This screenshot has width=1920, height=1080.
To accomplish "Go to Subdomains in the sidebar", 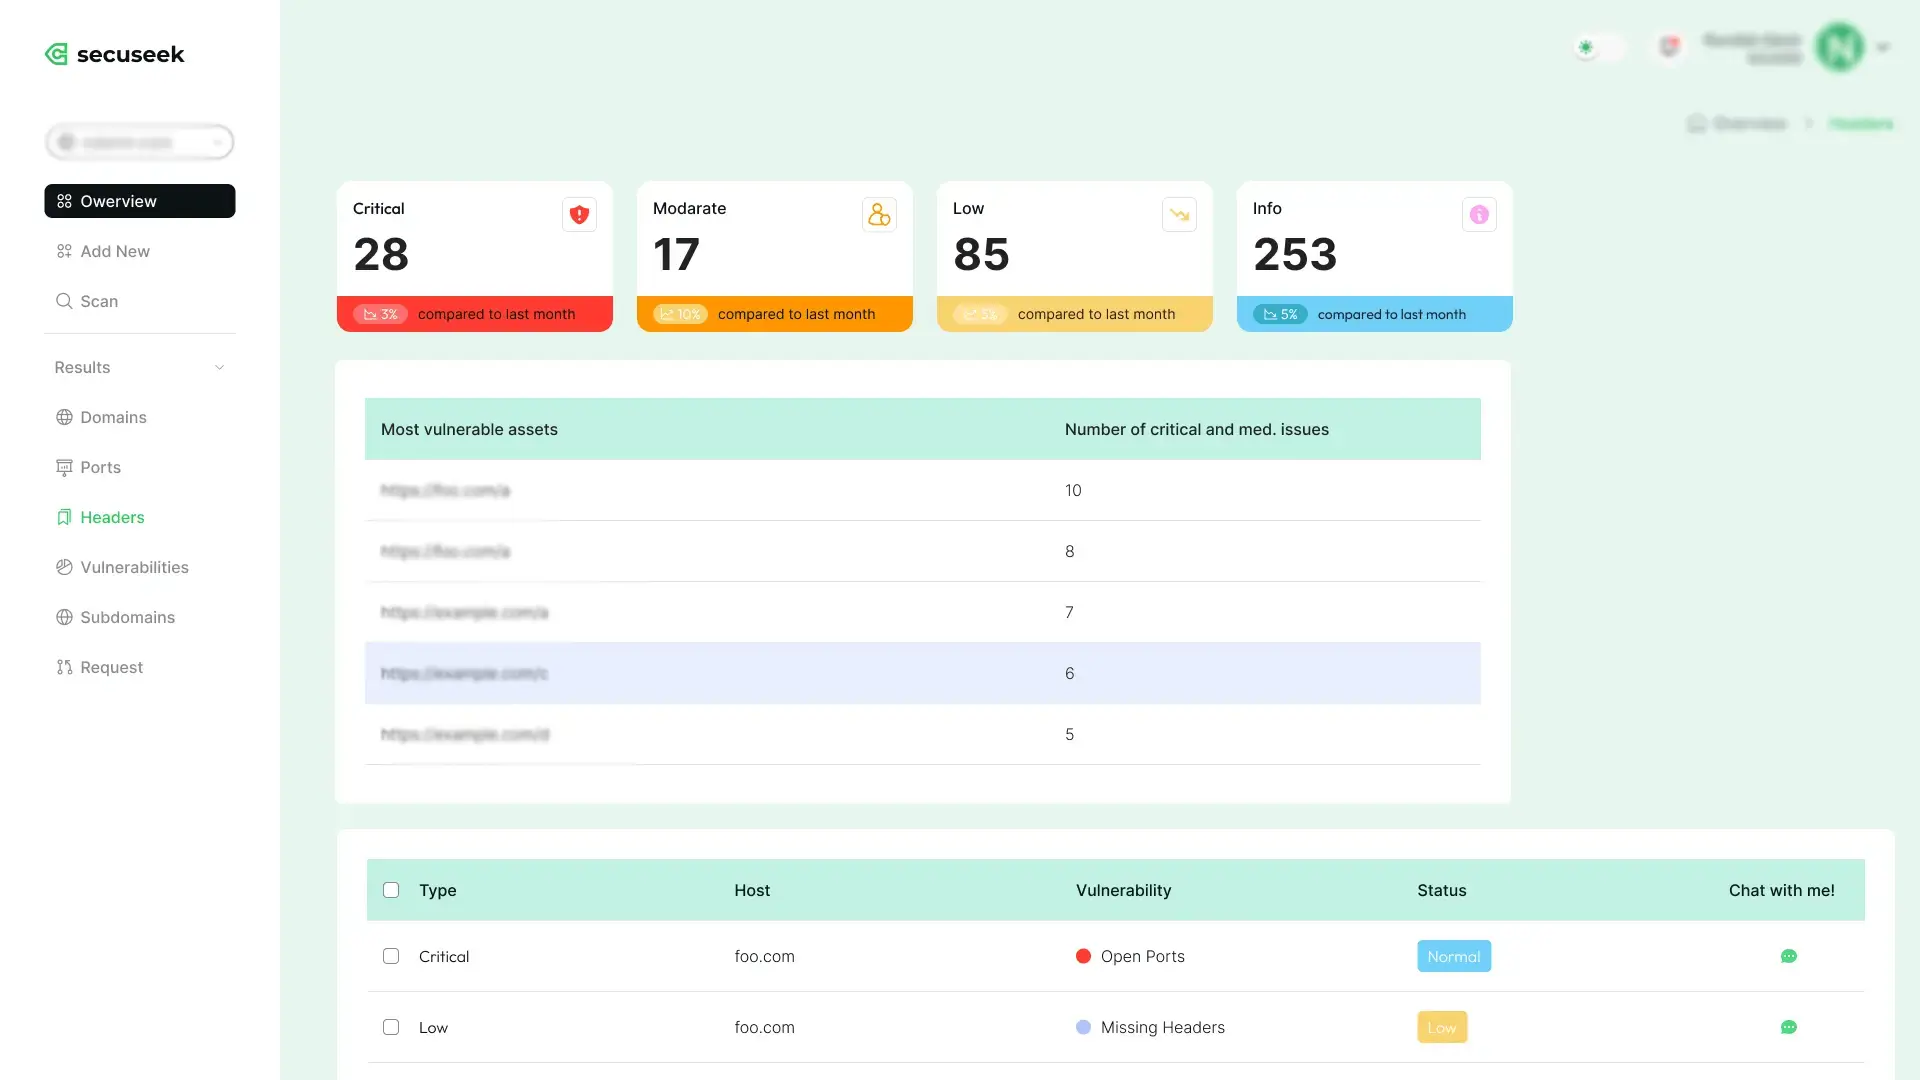I will [127, 618].
